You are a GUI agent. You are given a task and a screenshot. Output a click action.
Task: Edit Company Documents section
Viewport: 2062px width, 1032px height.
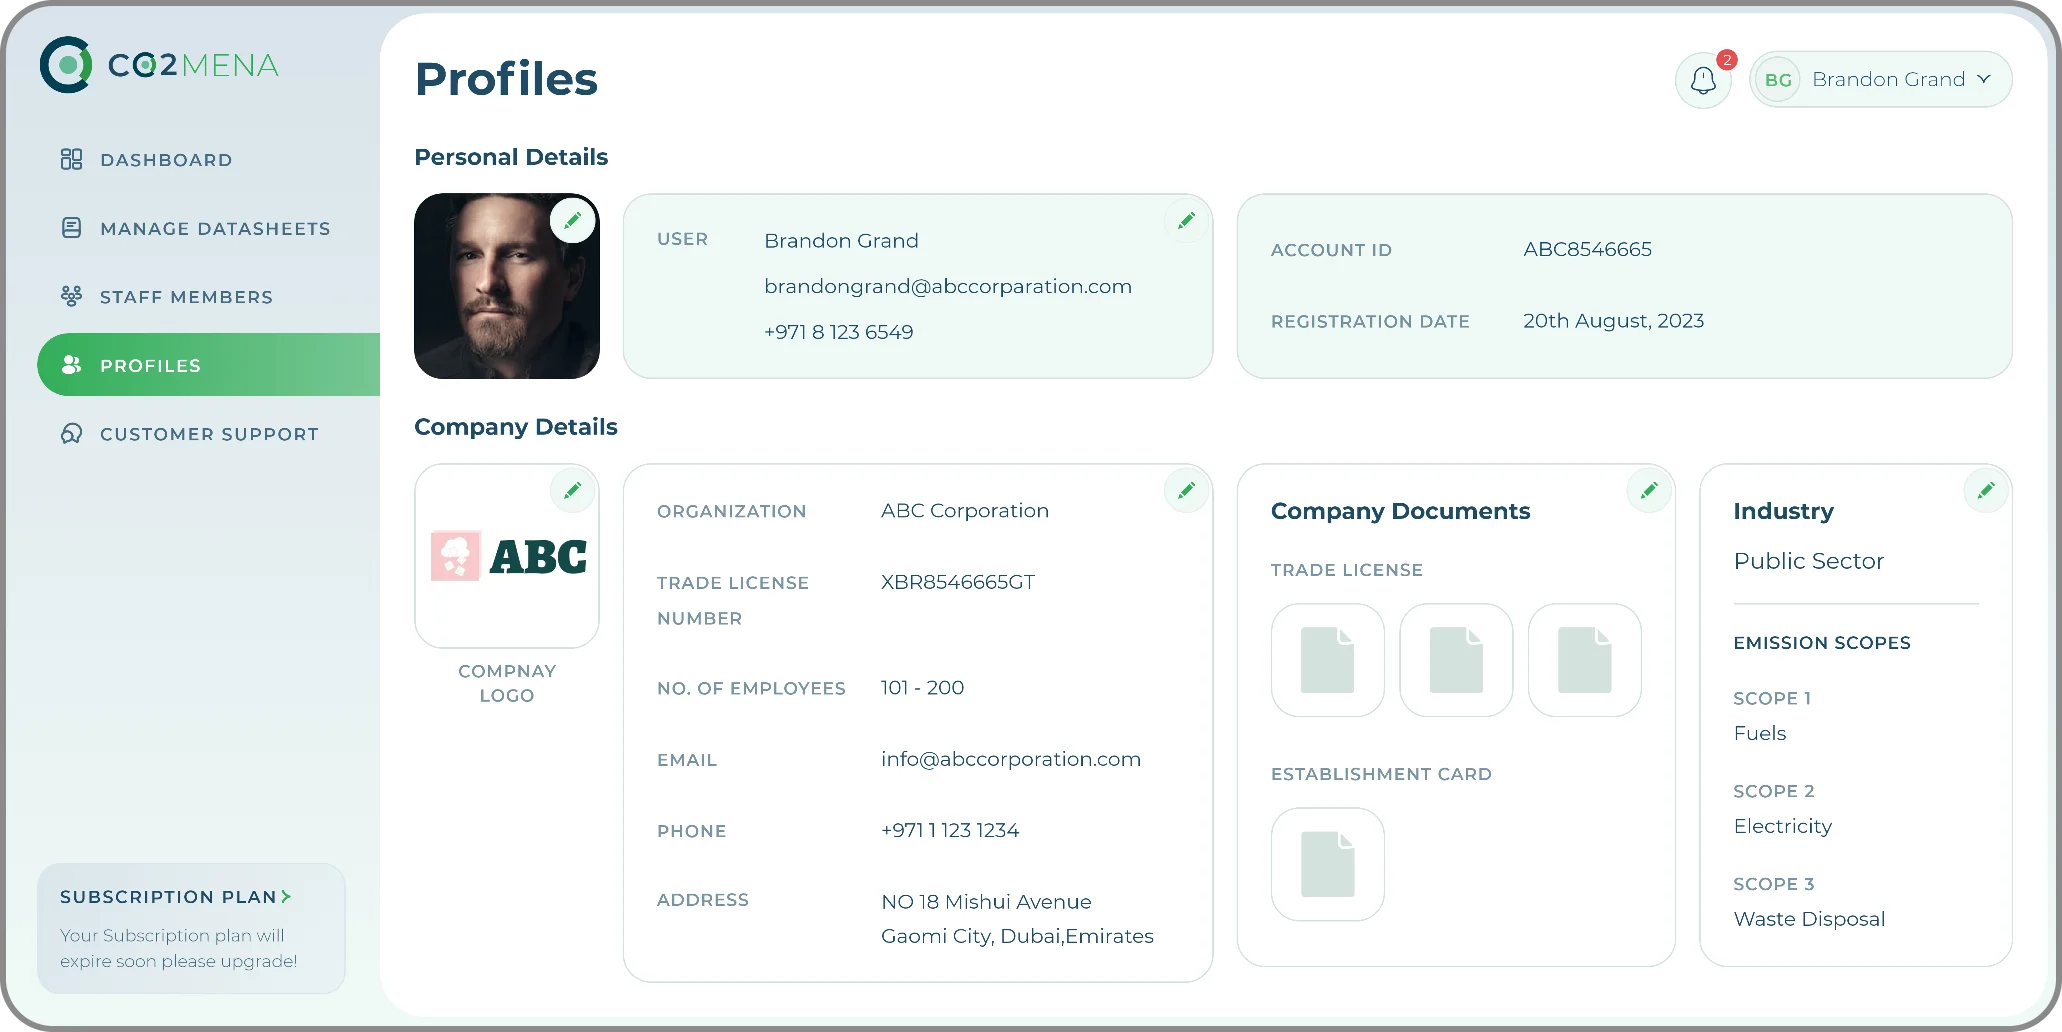click(x=1649, y=491)
